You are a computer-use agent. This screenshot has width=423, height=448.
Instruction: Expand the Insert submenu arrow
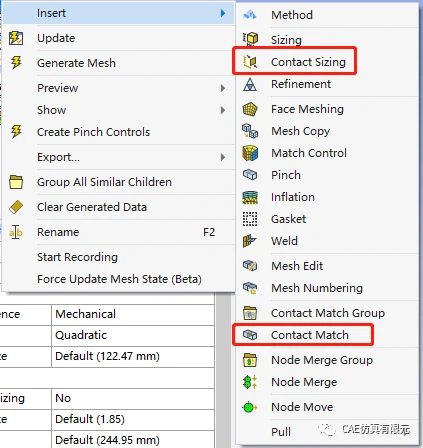[x=223, y=13]
